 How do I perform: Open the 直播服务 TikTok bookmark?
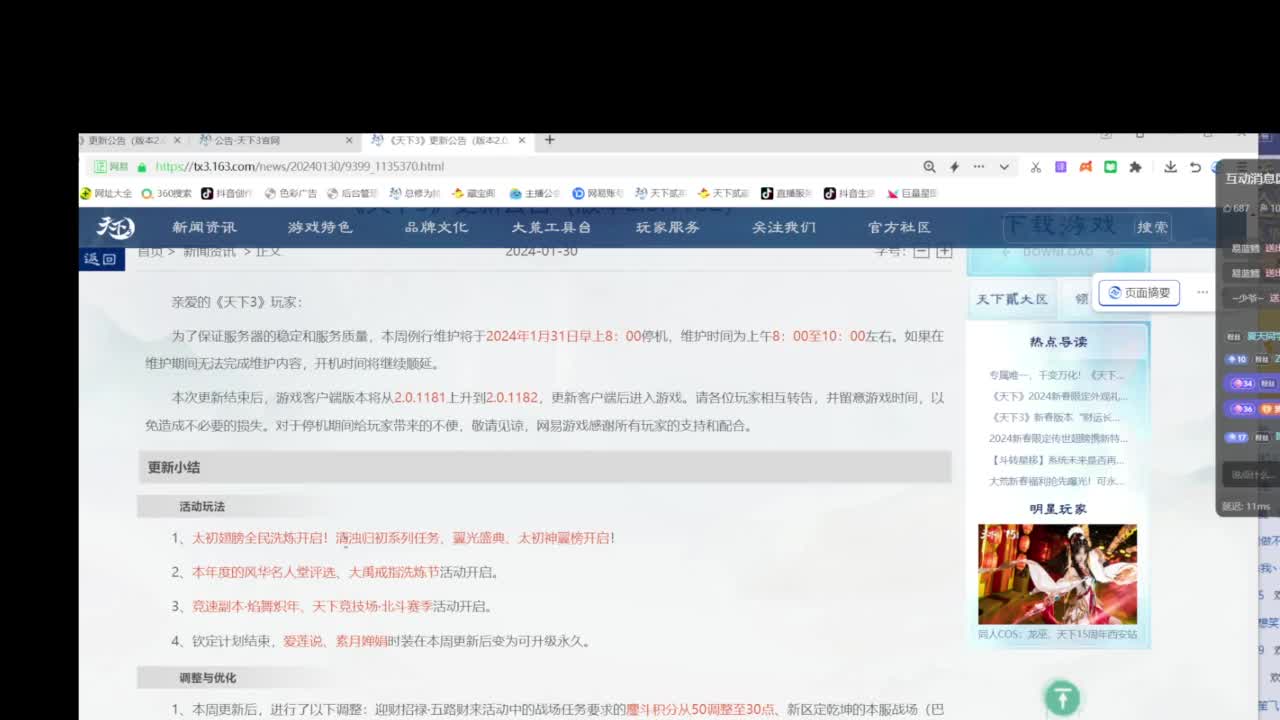click(x=786, y=194)
